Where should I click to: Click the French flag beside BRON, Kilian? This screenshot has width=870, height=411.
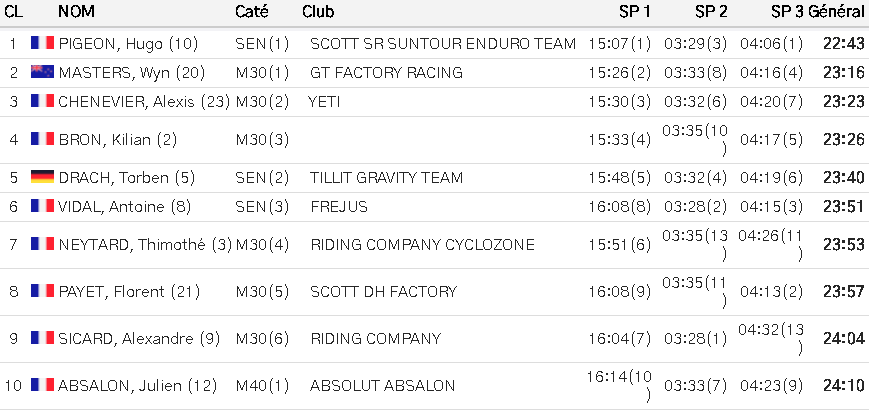tap(42, 140)
